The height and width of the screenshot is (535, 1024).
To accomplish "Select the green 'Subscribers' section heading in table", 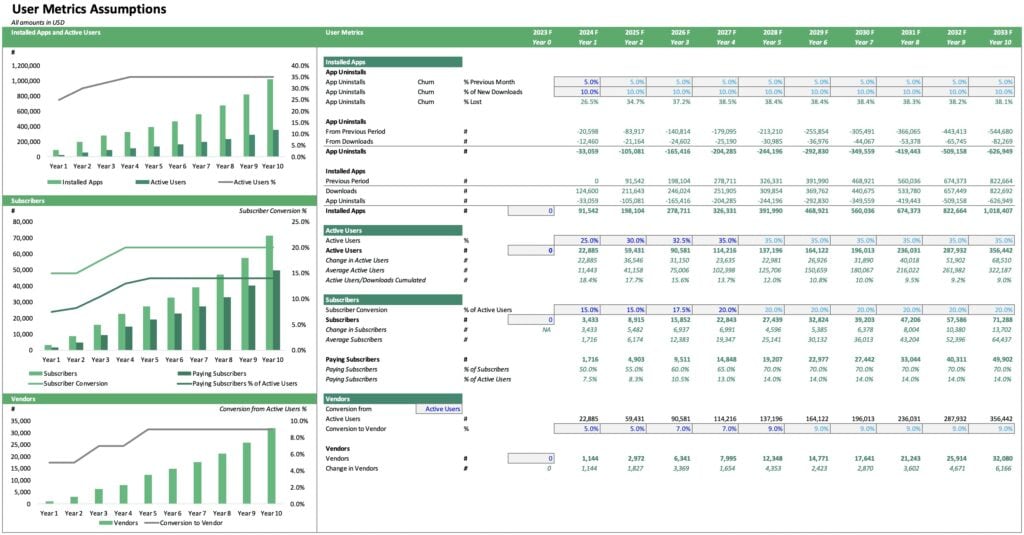I will click(392, 300).
